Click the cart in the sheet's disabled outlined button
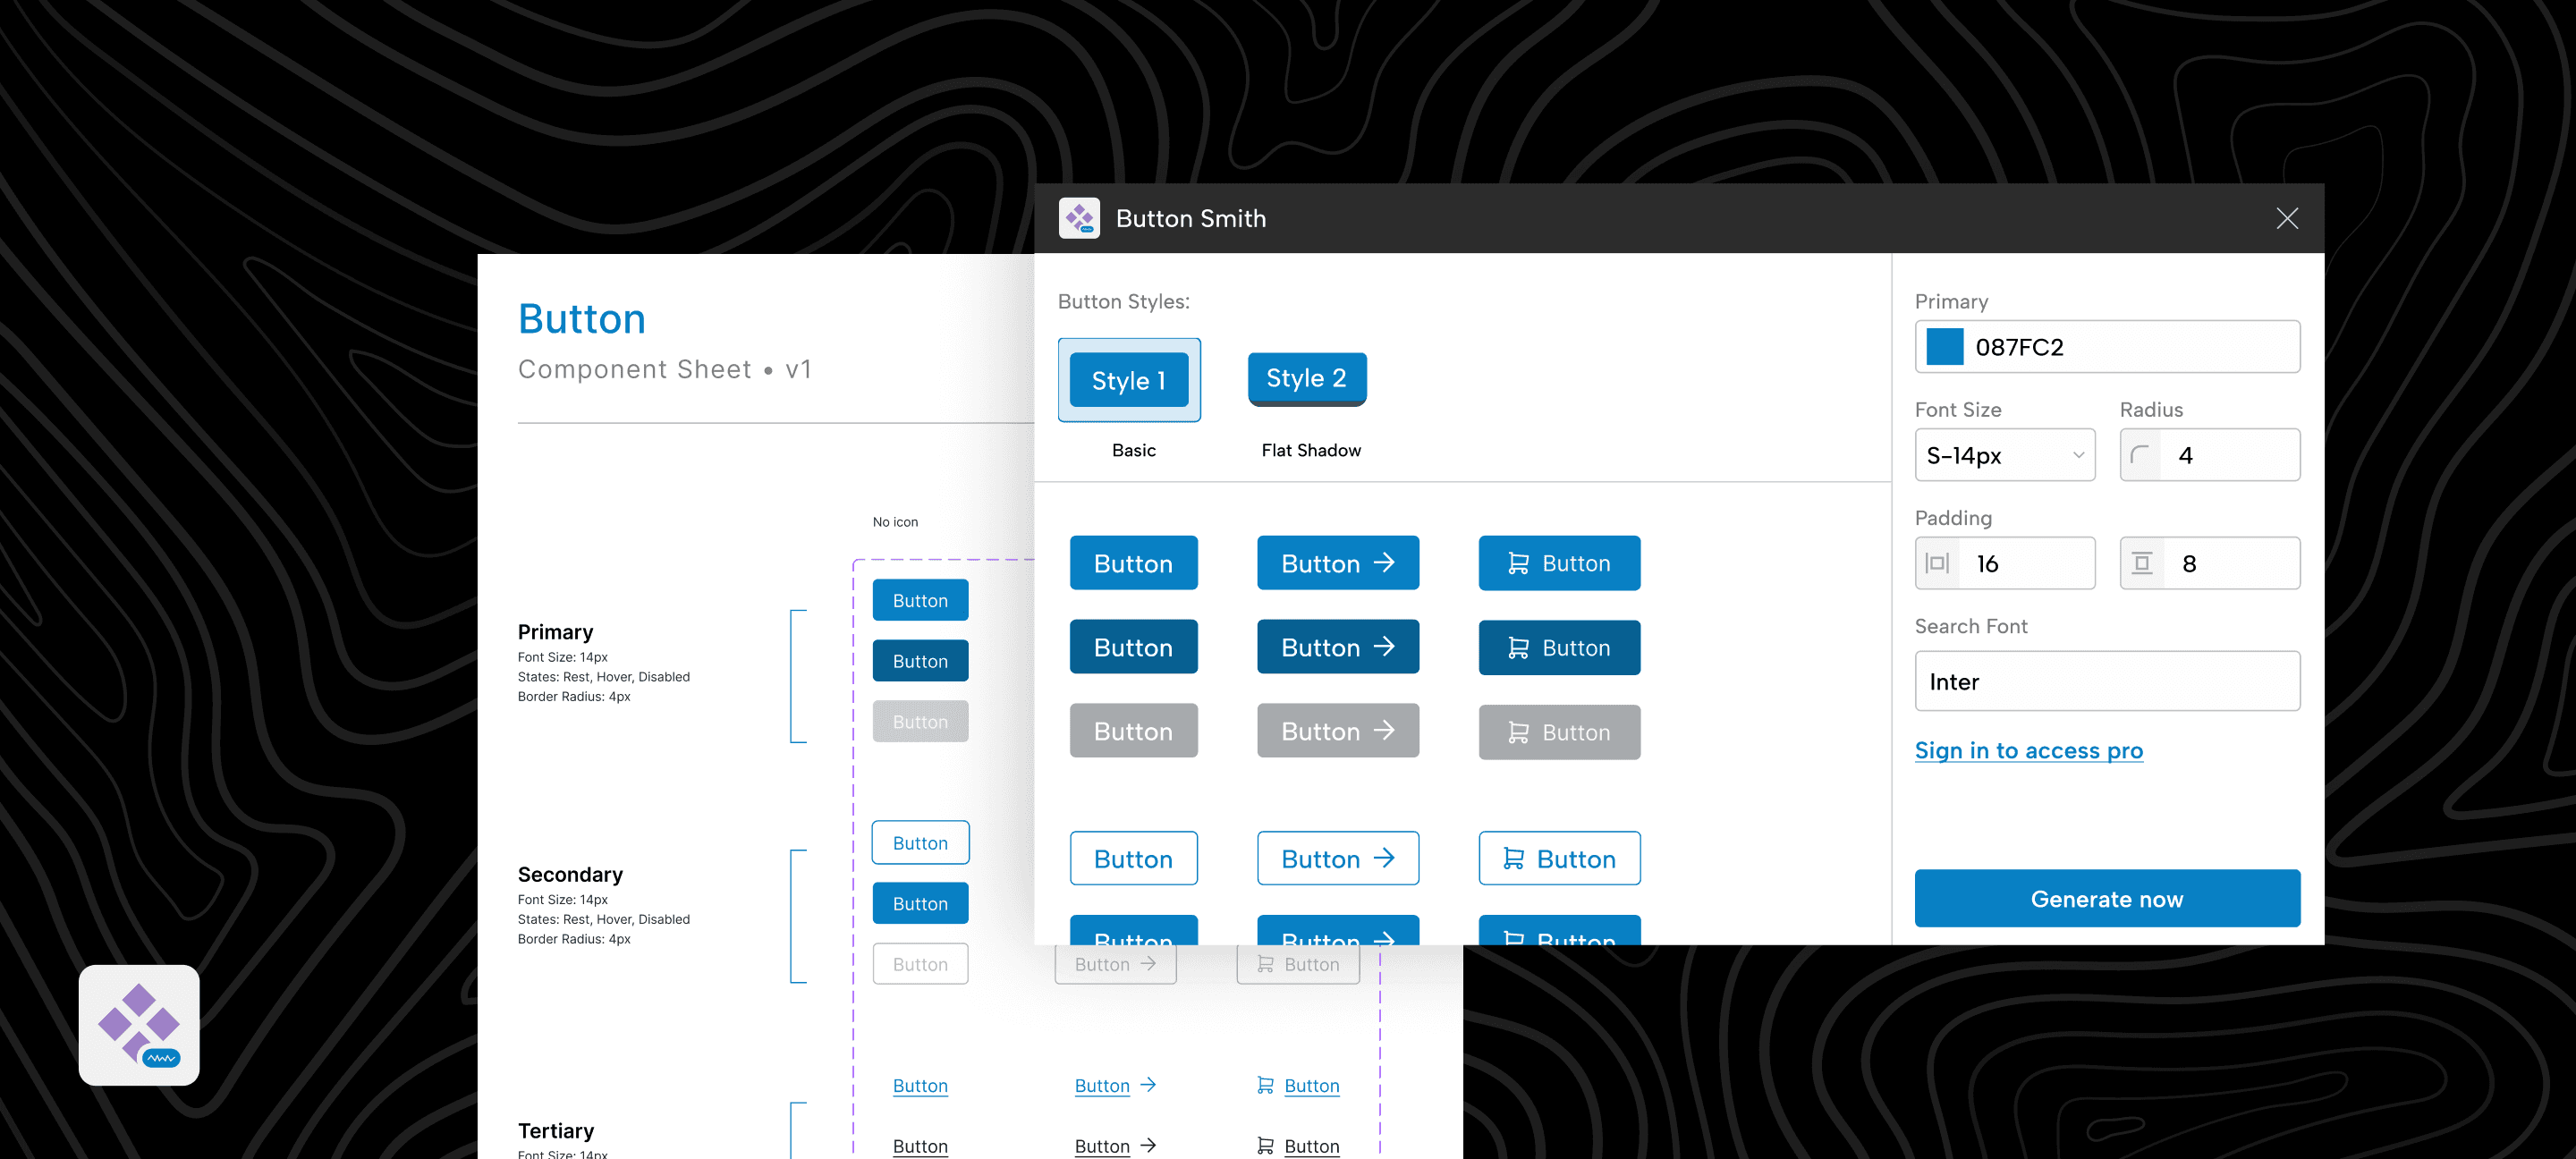This screenshot has width=2576, height=1159. coord(1265,964)
